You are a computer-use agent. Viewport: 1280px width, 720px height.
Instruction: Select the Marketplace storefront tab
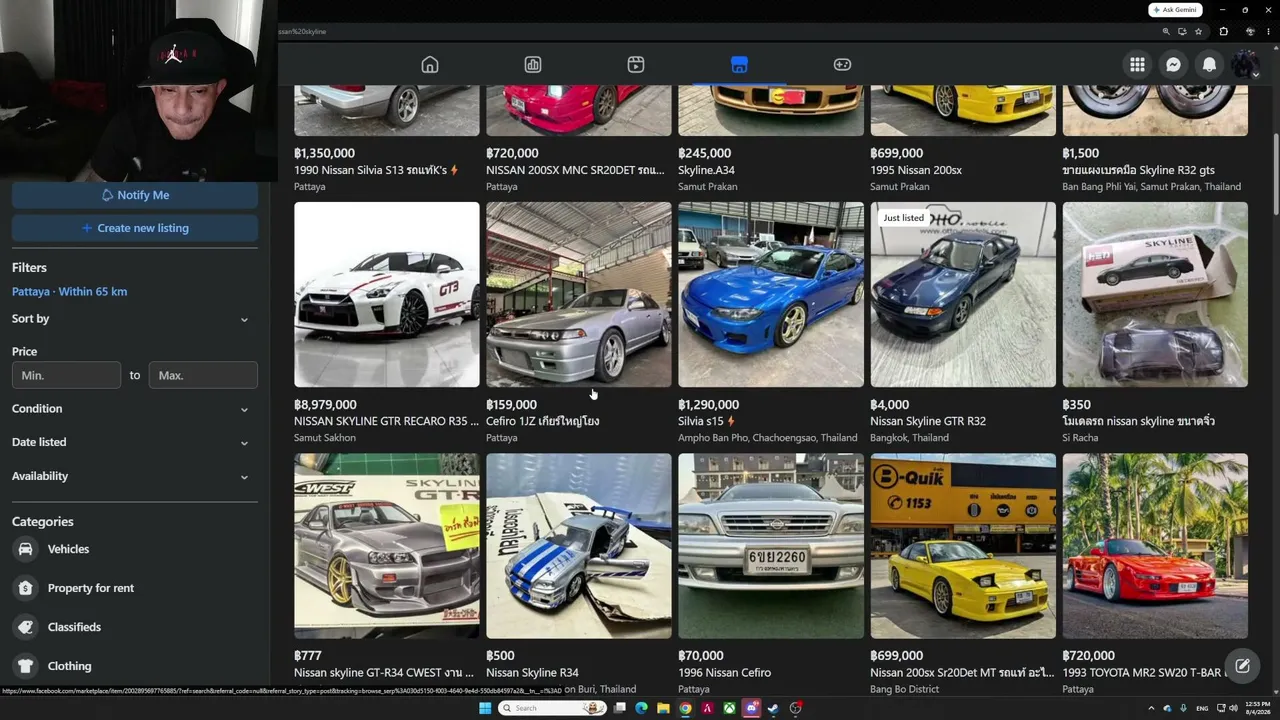click(739, 65)
